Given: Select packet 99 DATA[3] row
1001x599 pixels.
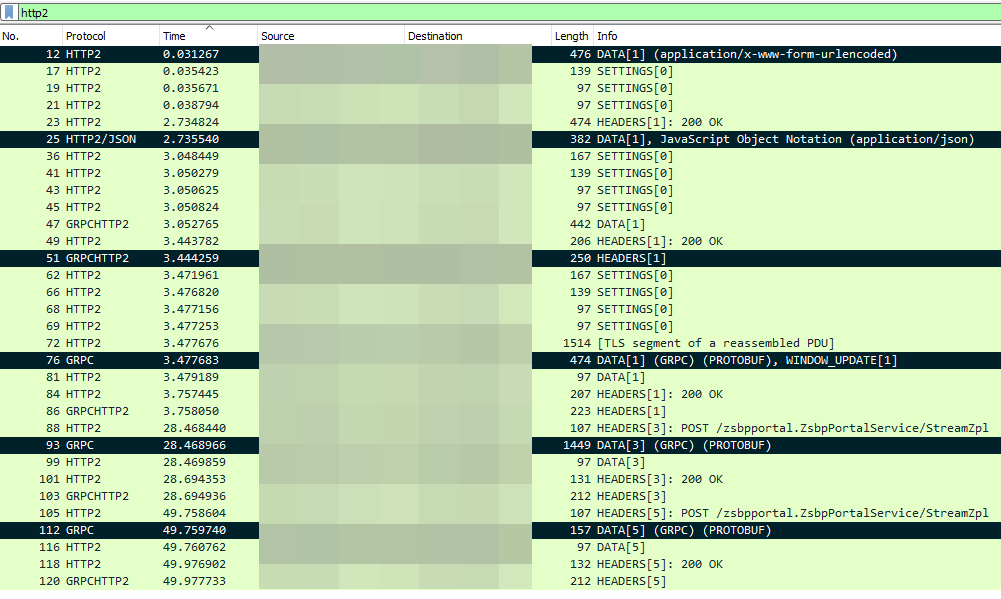Looking at the screenshot, I should (500, 462).
